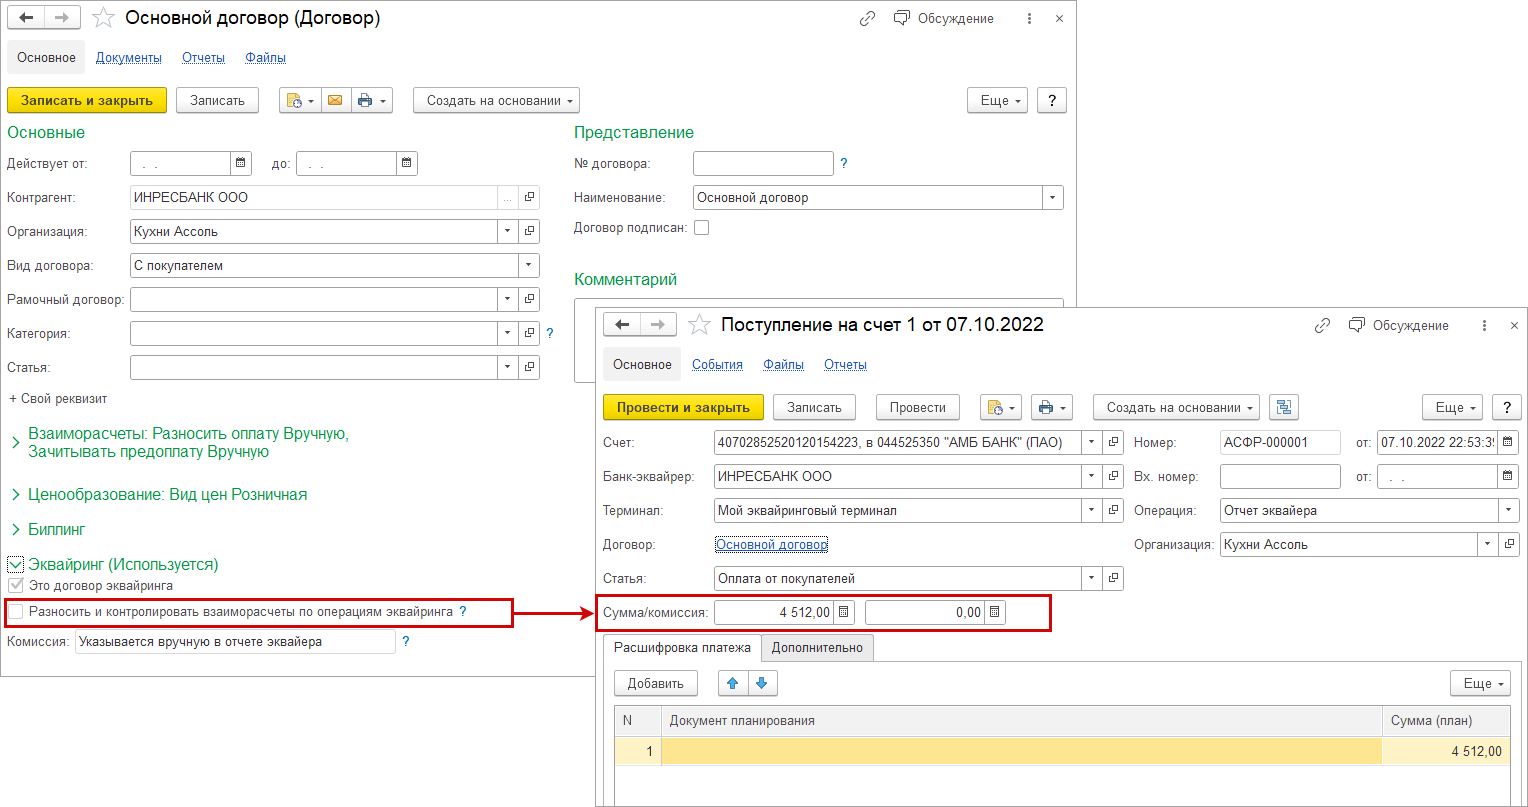1528x807 pixels.
Task: Go forward using arrow in contract window
Action: point(62,18)
